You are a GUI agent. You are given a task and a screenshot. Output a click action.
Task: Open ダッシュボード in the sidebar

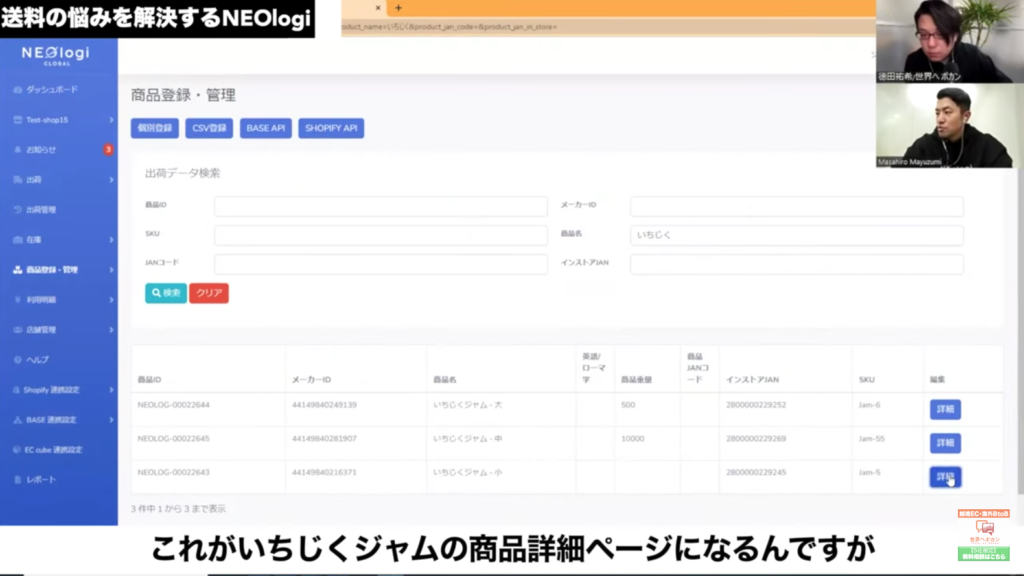(x=52, y=89)
